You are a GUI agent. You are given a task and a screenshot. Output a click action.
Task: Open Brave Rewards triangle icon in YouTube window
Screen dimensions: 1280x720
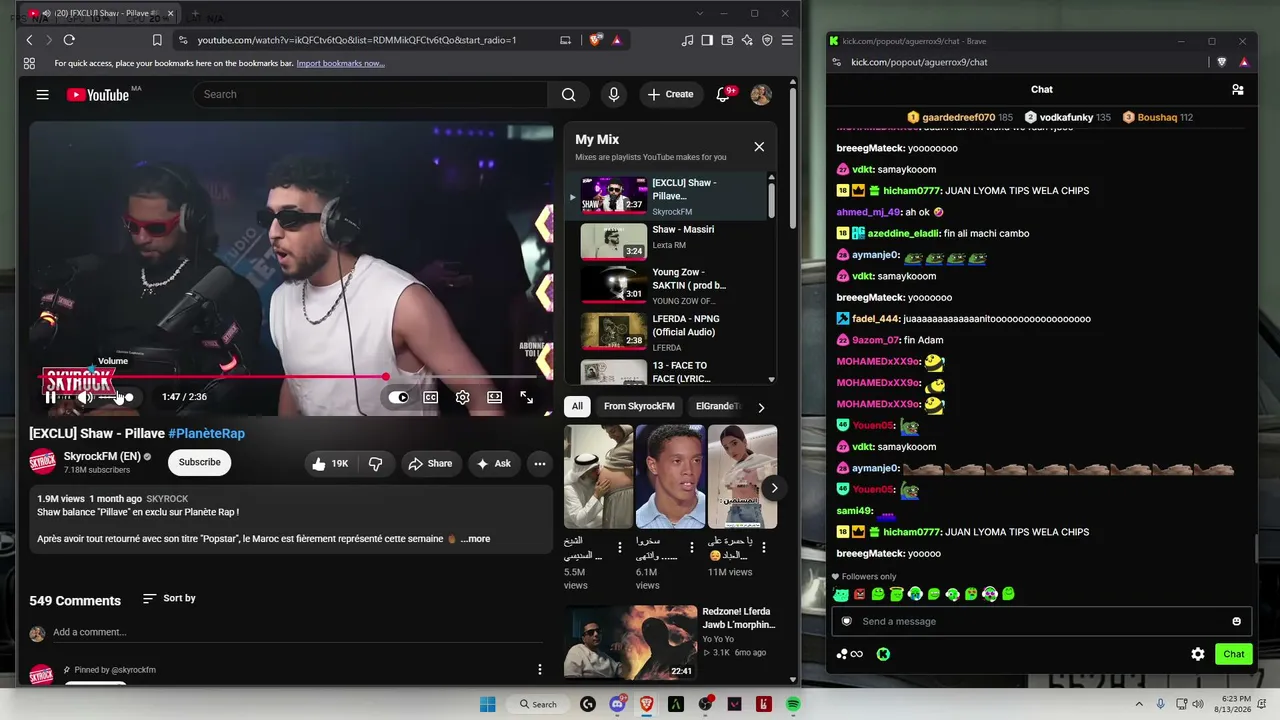616,40
